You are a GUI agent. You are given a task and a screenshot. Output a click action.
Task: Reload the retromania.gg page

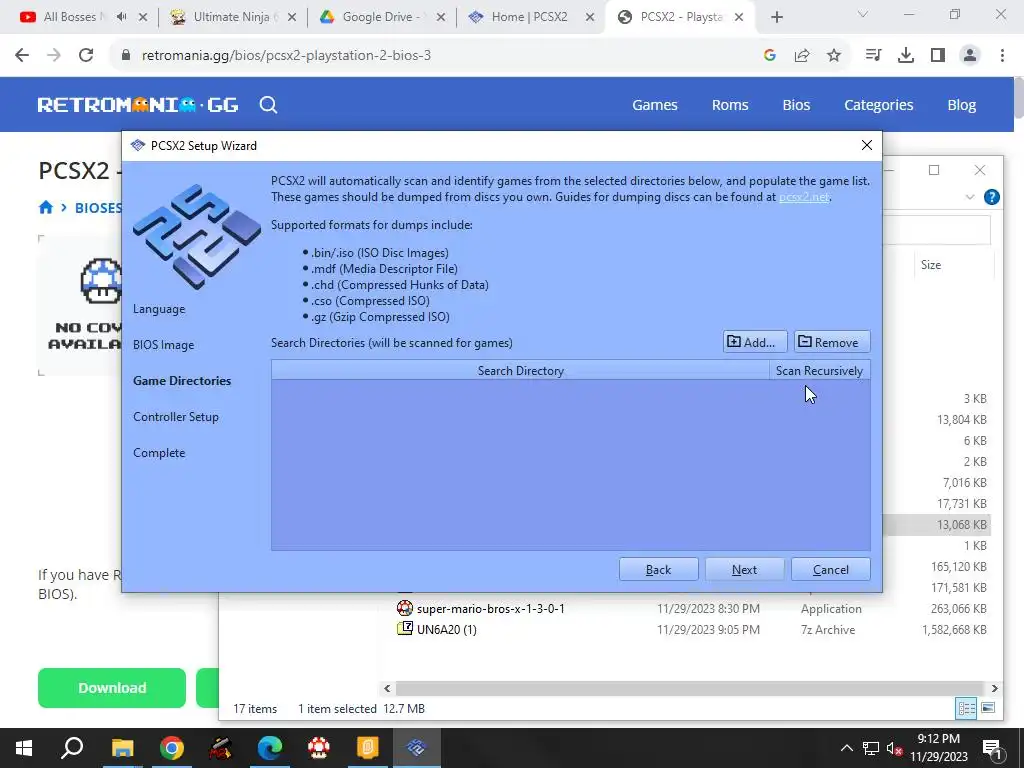click(x=86, y=56)
